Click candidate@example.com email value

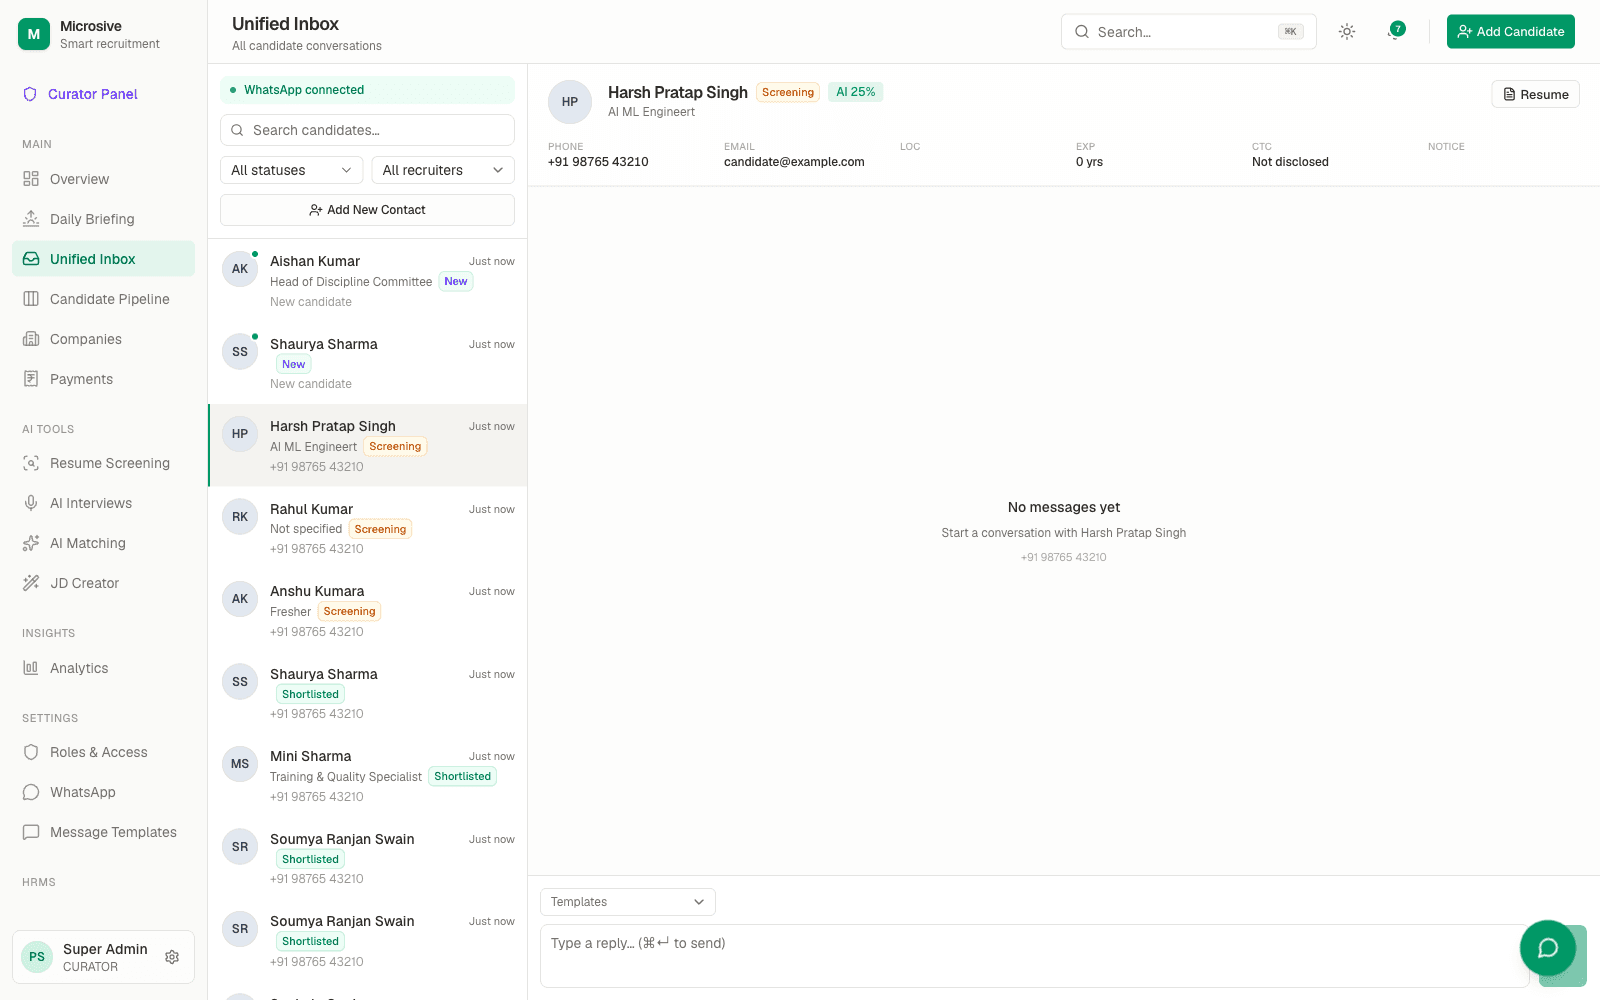[x=794, y=162]
